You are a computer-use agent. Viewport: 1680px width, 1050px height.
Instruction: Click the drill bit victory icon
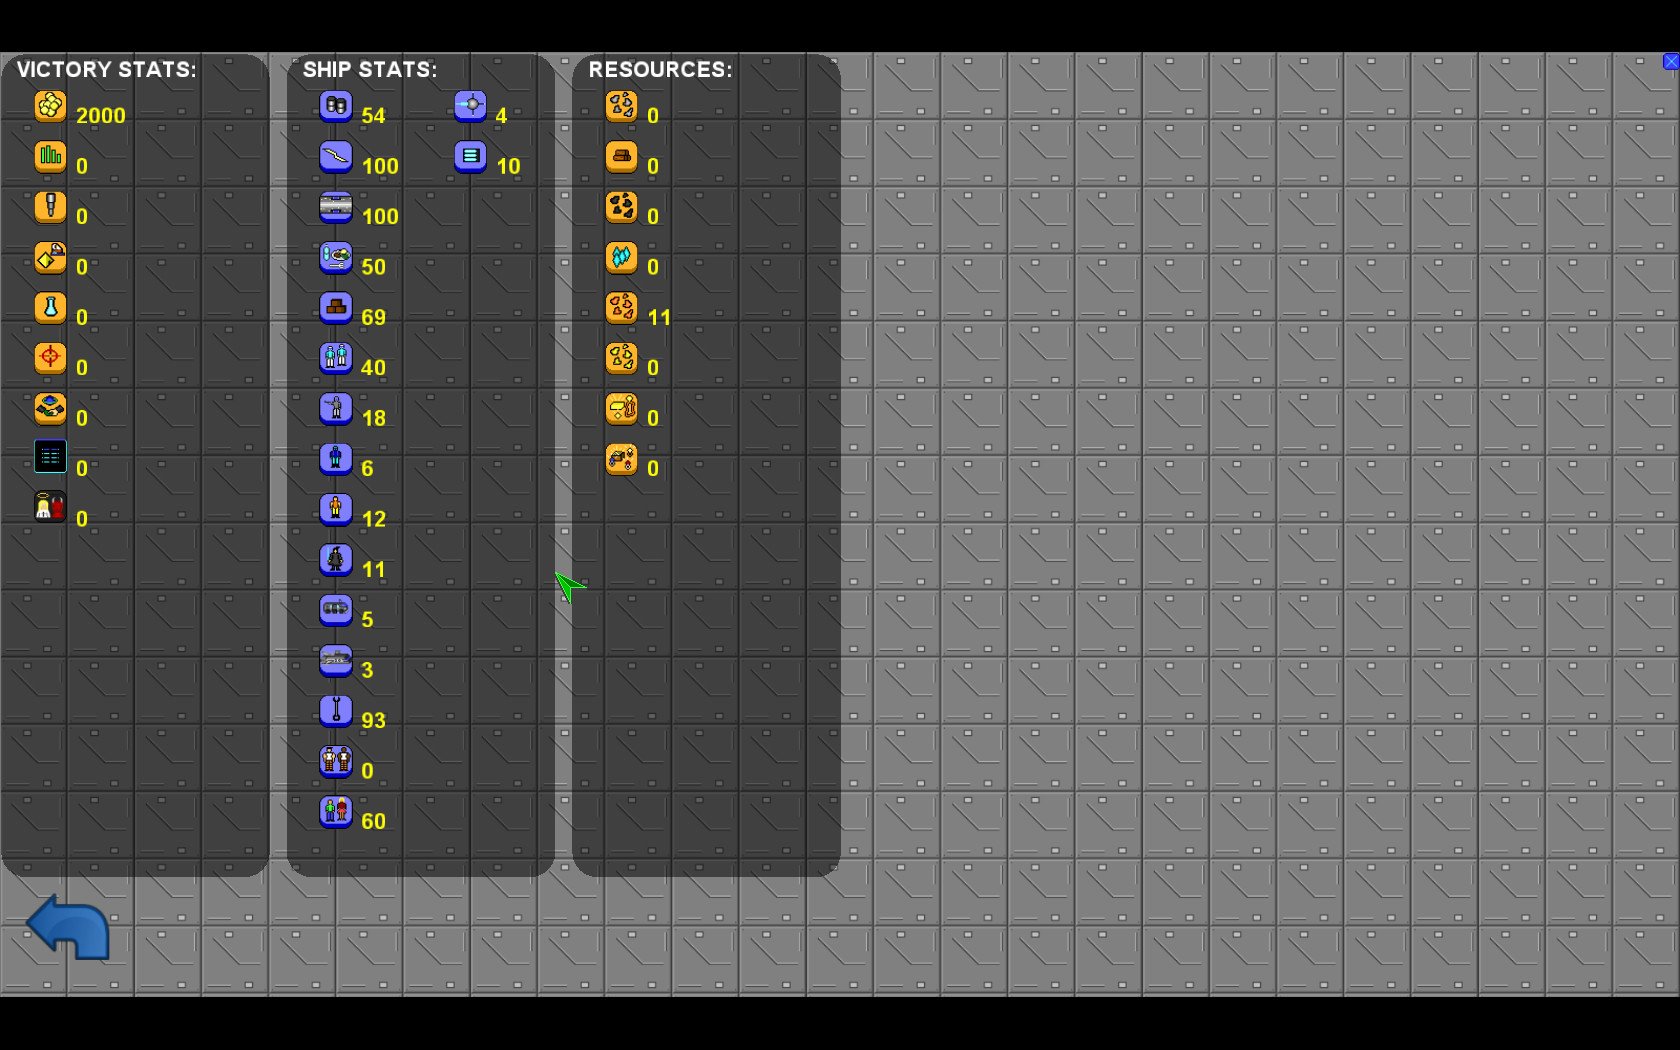[x=50, y=207]
